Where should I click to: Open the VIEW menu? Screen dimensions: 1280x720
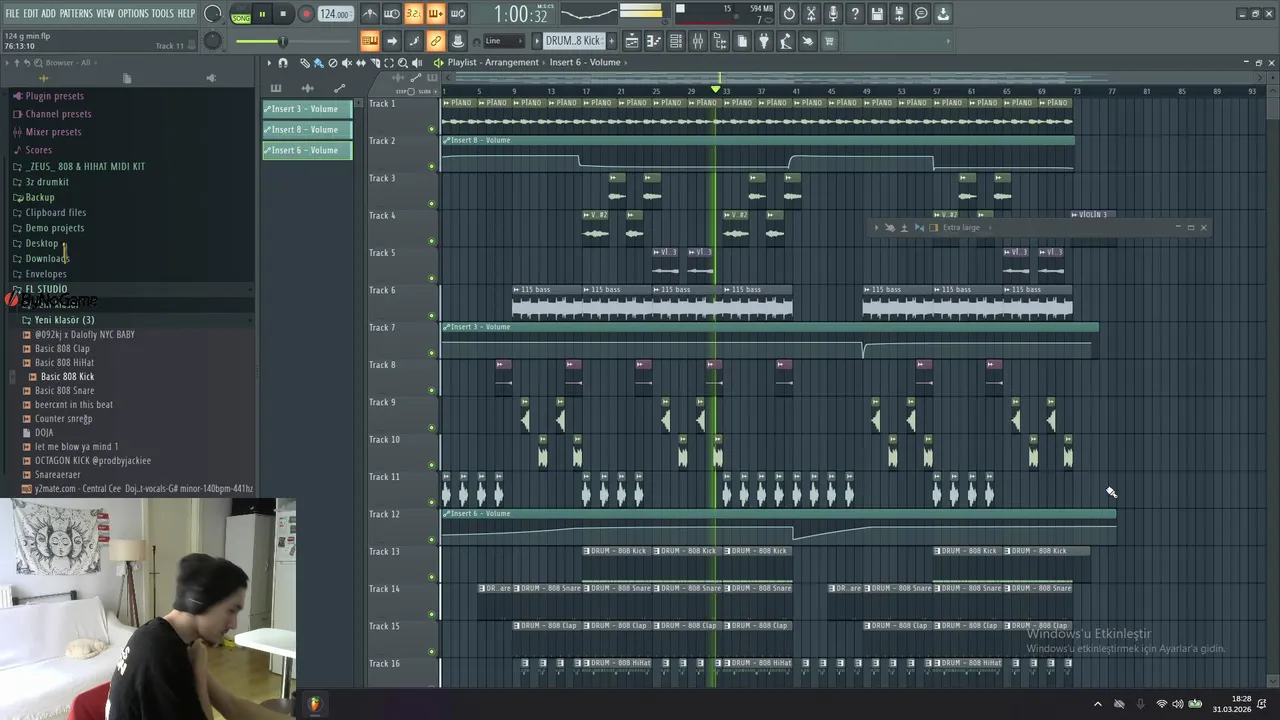coord(105,13)
